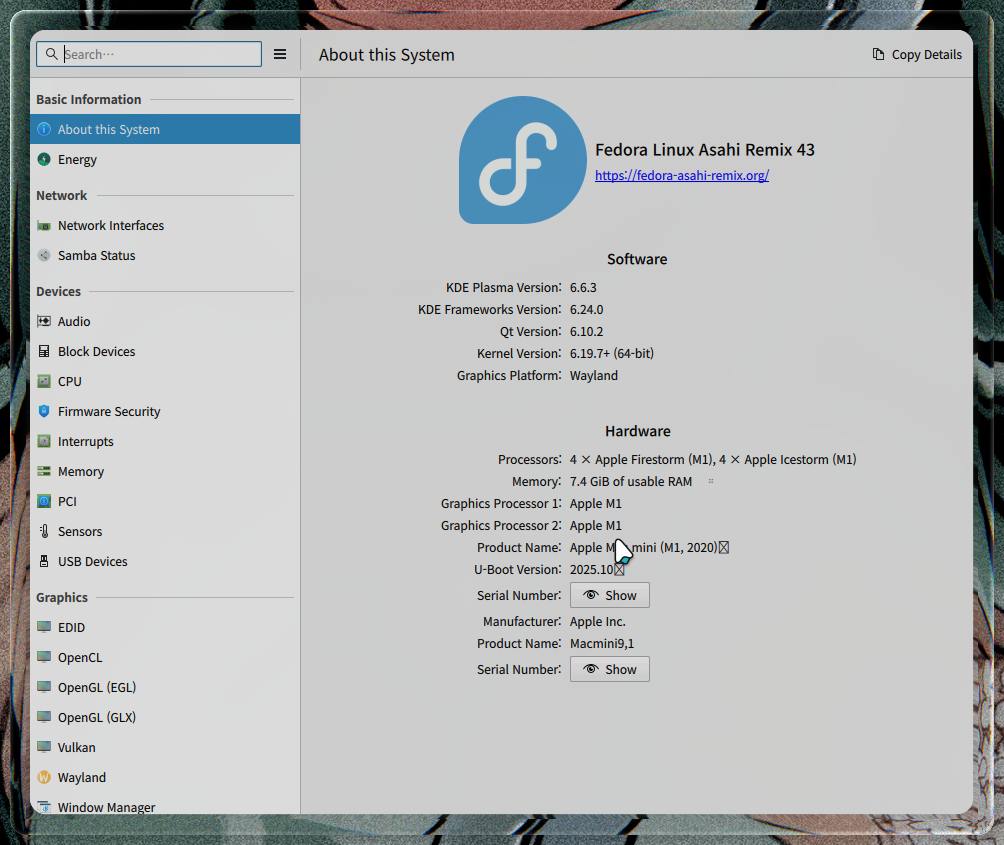Click the OpenGL (GLX) monitor icon
Image resolution: width=1004 pixels, height=845 pixels.
point(44,718)
